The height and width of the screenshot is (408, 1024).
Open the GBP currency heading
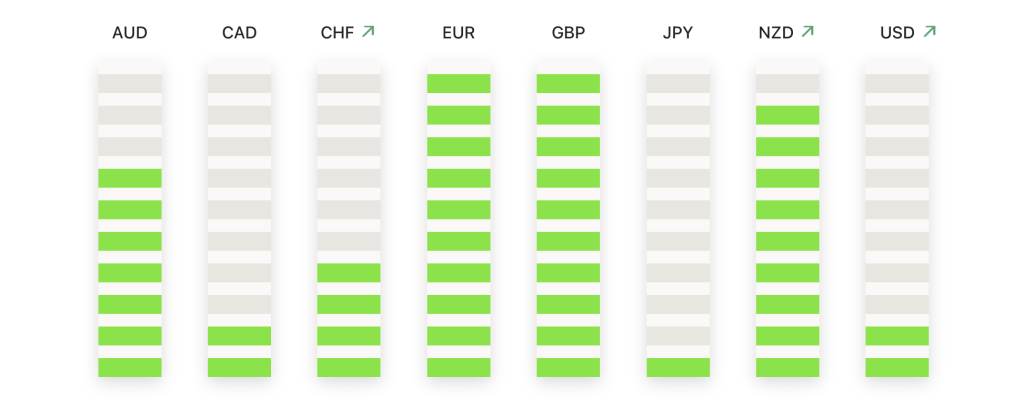point(568,33)
